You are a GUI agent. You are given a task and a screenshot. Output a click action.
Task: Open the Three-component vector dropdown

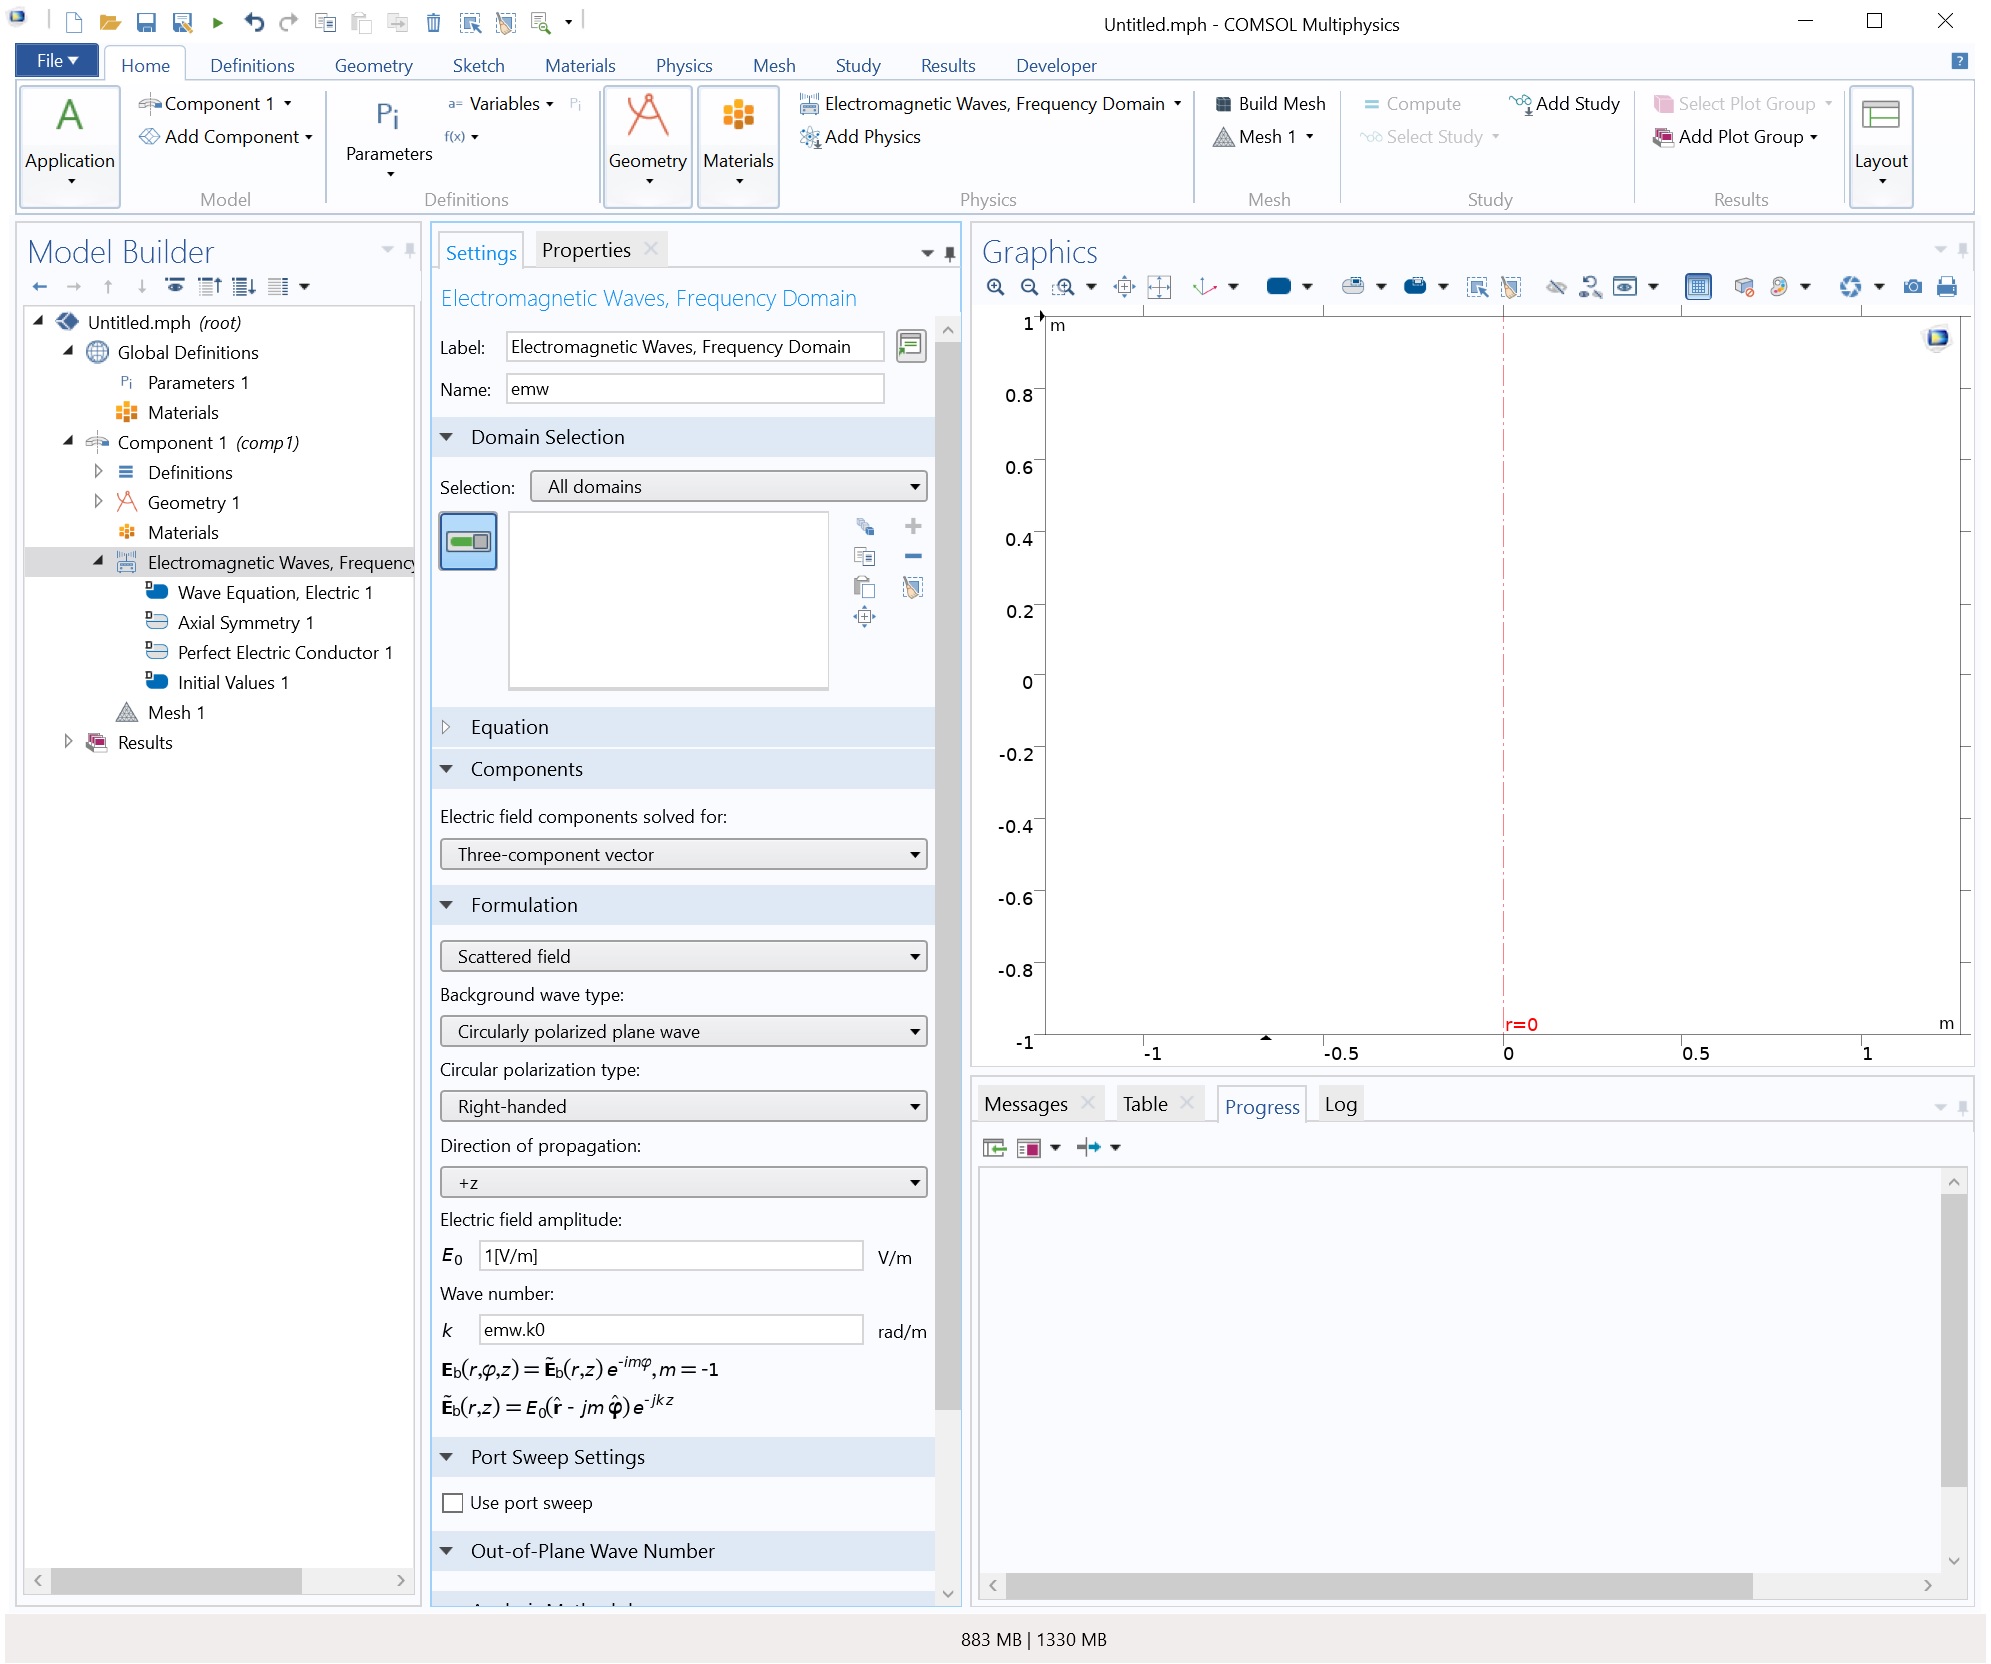(683, 855)
